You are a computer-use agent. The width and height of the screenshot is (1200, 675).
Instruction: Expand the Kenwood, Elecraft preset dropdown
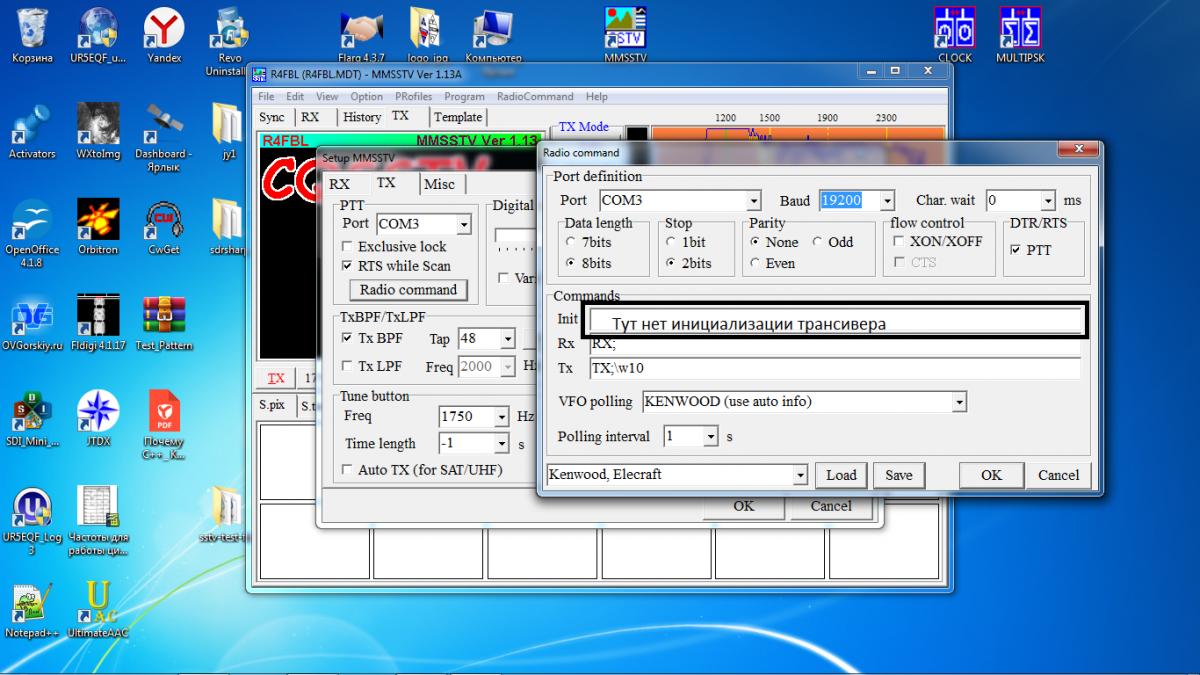click(x=799, y=475)
